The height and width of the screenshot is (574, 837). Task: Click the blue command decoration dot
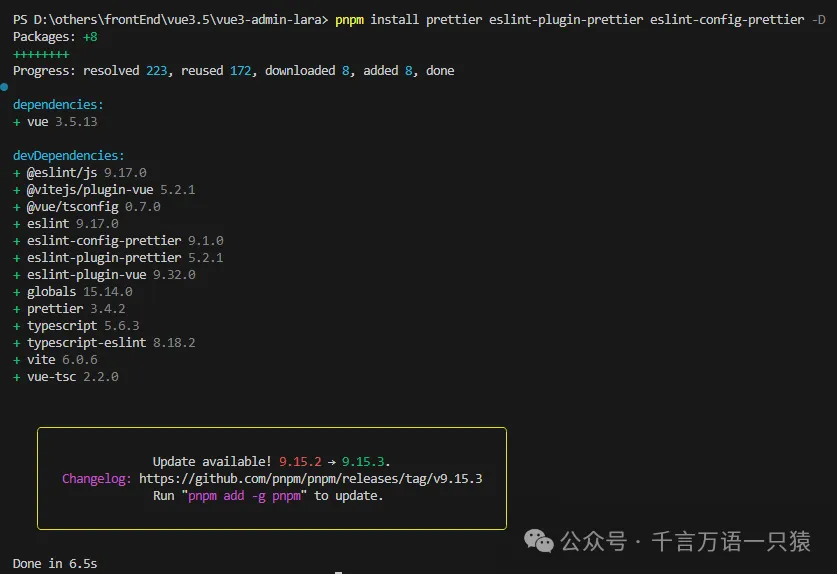(x=5, y=87)
